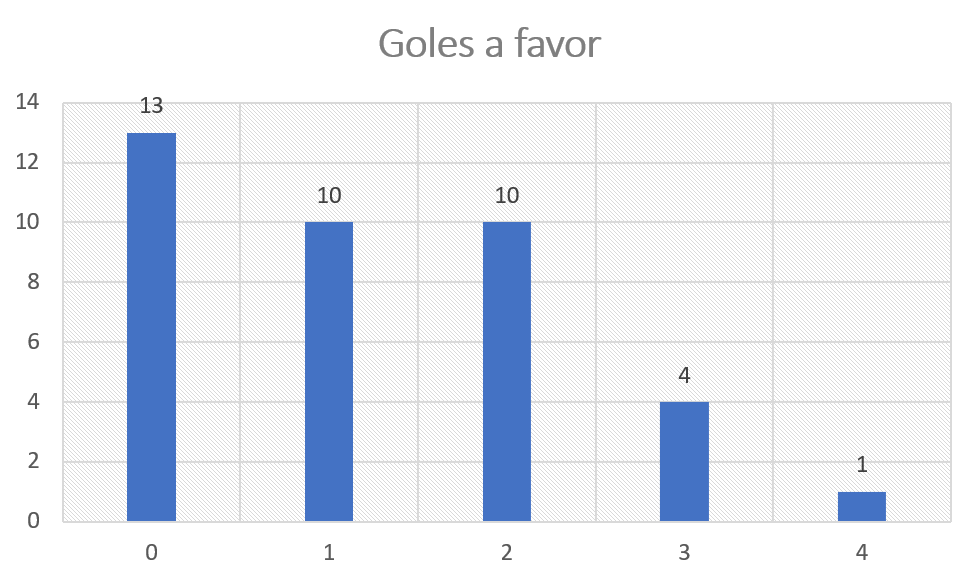The image size is (977, 580).
Task: Click the shortest blue bar with value 1
Action: (x=862, y=506)
